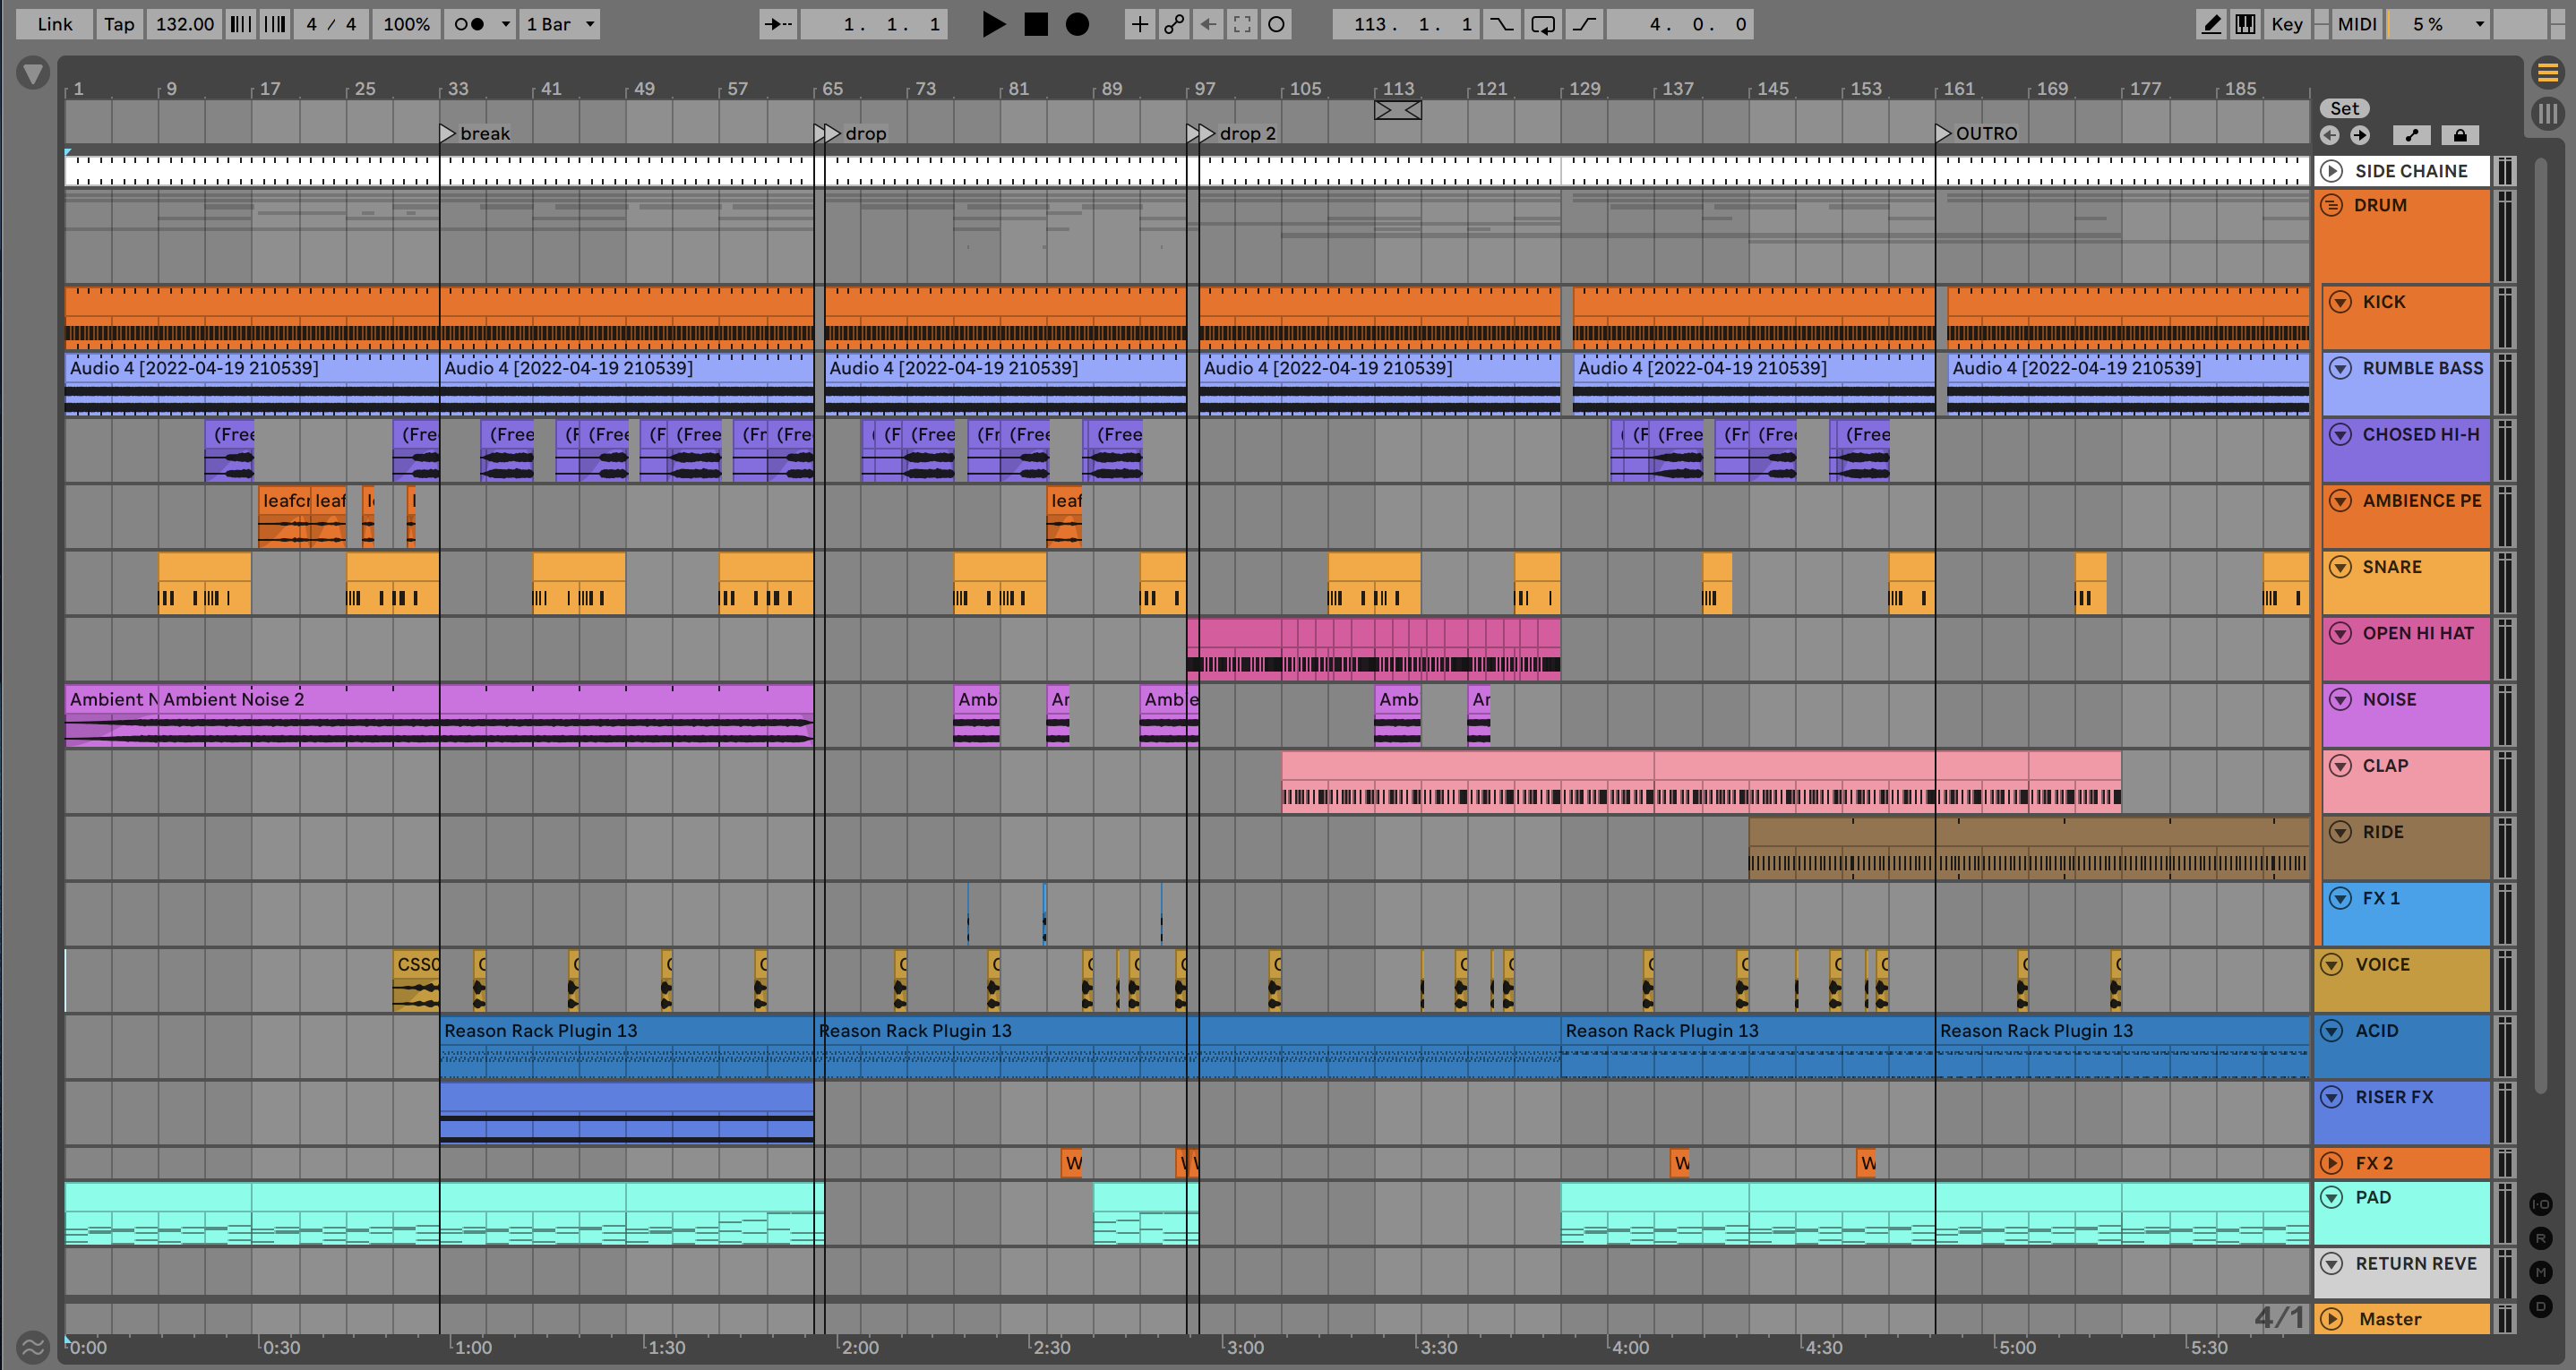The image size is (2576, 1370).
Task: Toggle the Follow playback arrow icon
Action: [777, 24]
